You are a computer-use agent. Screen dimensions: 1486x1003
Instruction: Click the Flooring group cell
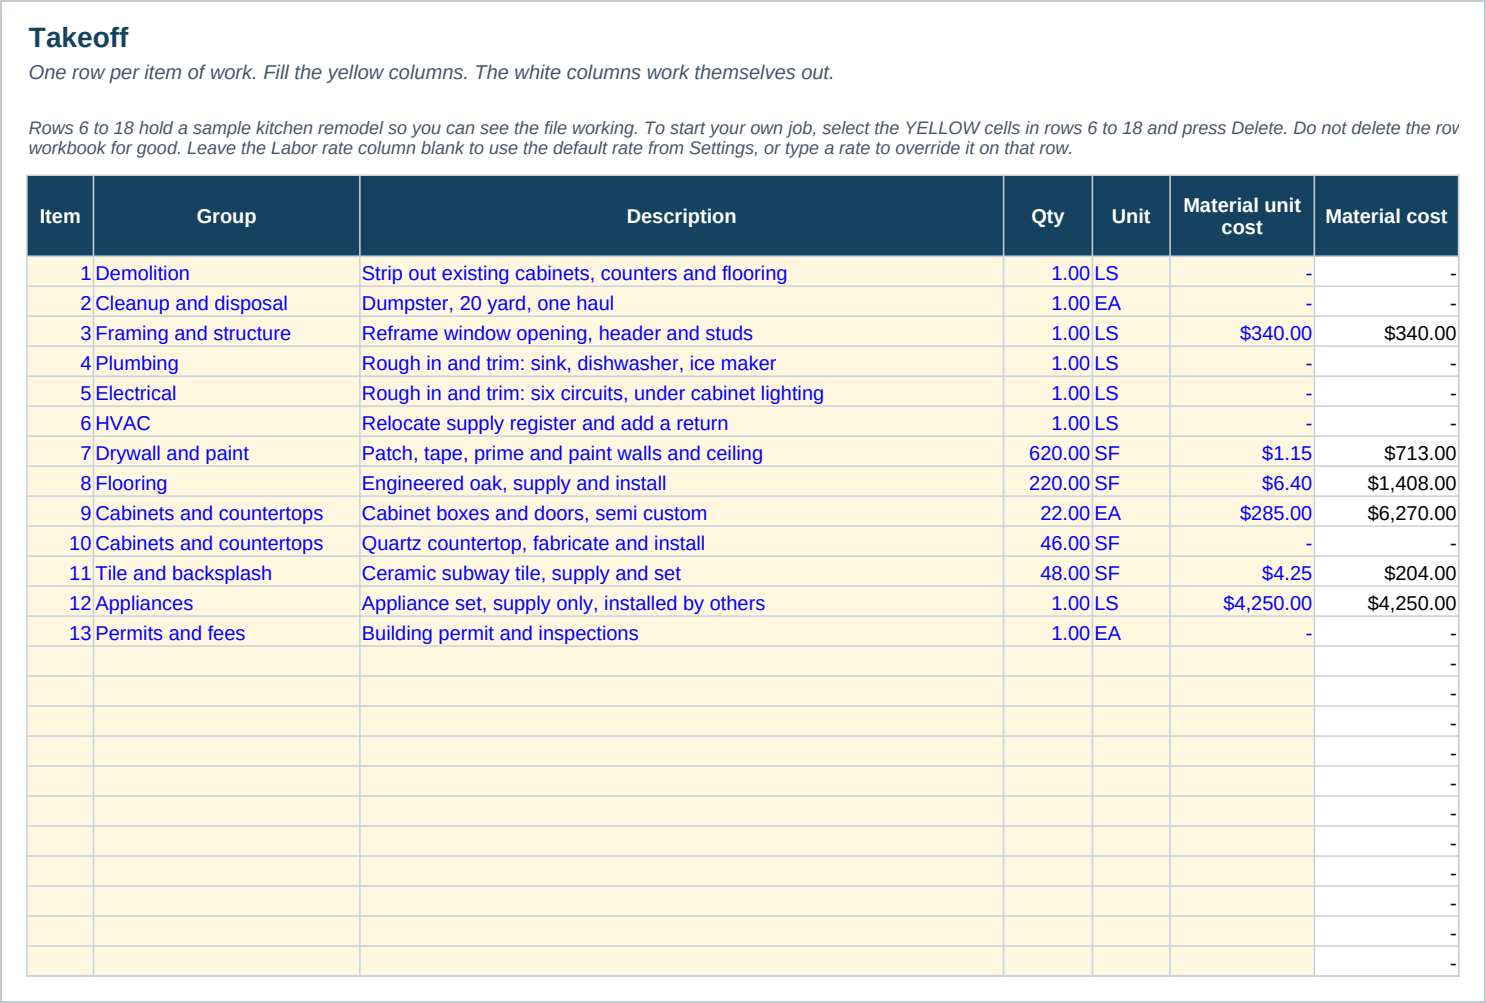click(226, 483)
